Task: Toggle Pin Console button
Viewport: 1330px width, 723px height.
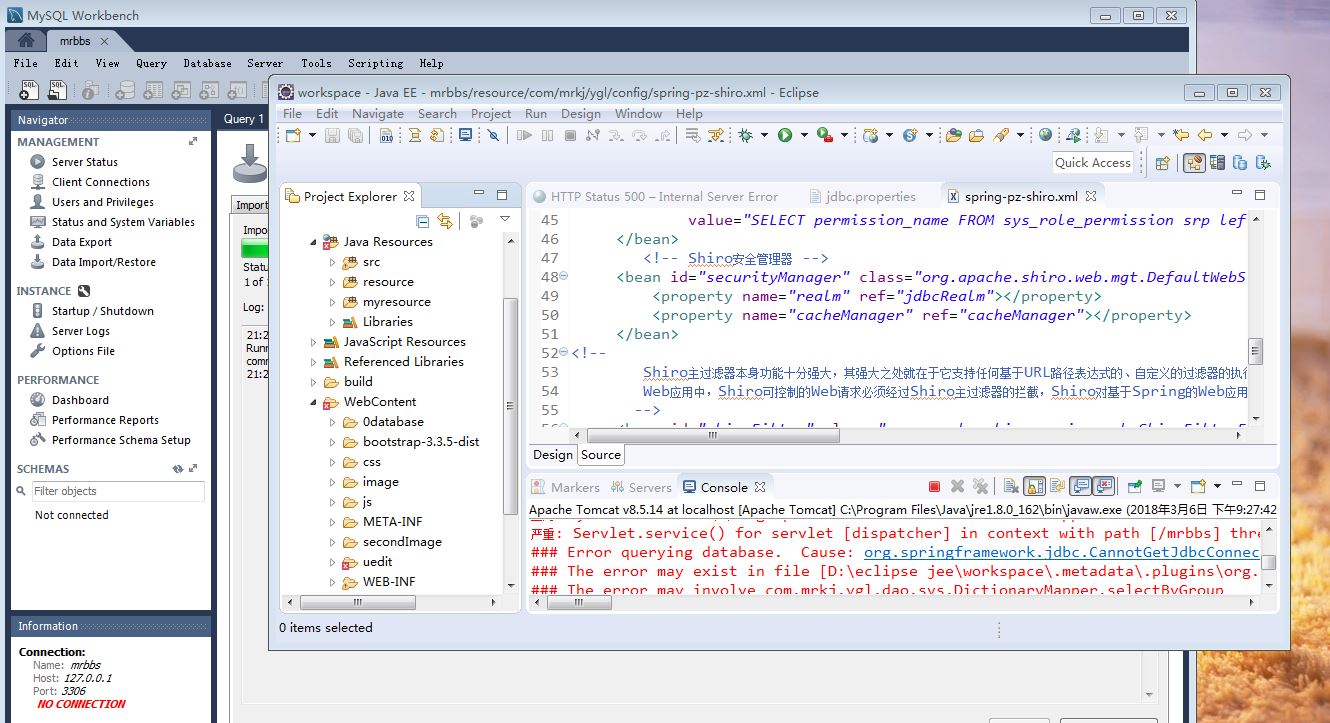Action: pos(1135,487)
